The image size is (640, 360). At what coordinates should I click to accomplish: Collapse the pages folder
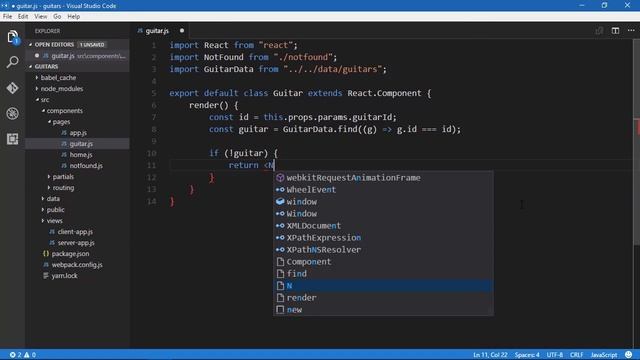pyautogui.click(x=61, y=122)
